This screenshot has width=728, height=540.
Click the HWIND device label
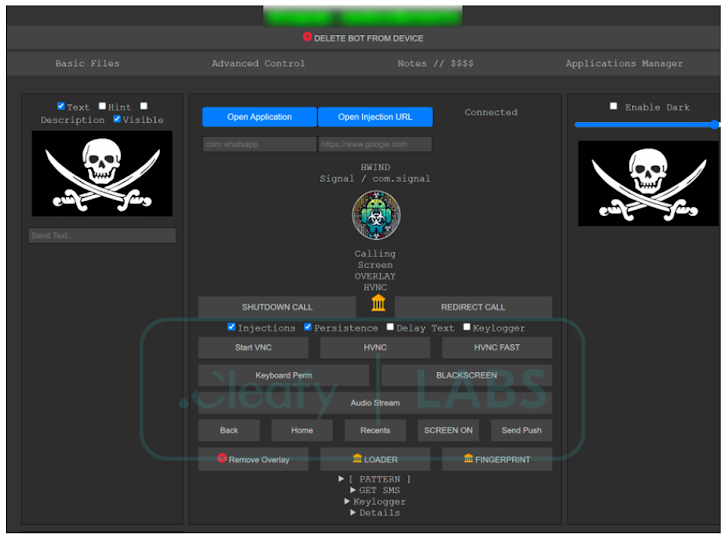click(x=375, y=167)
